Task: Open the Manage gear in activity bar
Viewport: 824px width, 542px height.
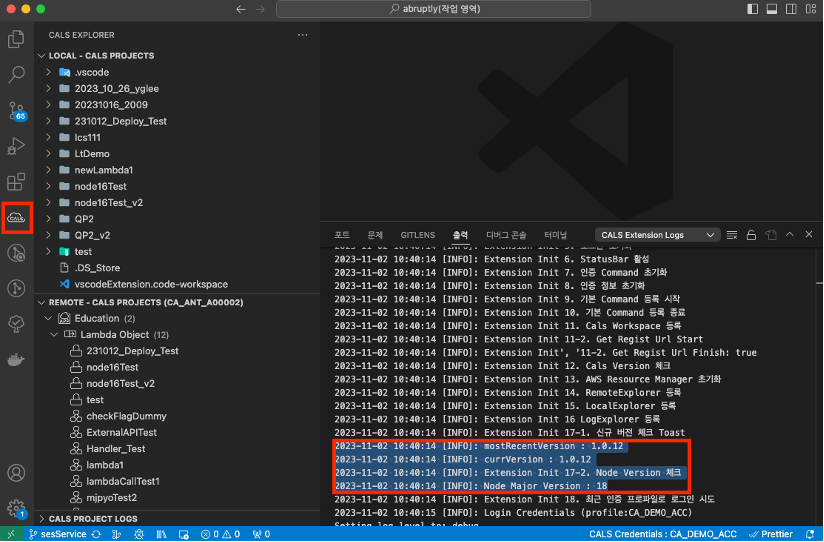Action: click(16, 508)
